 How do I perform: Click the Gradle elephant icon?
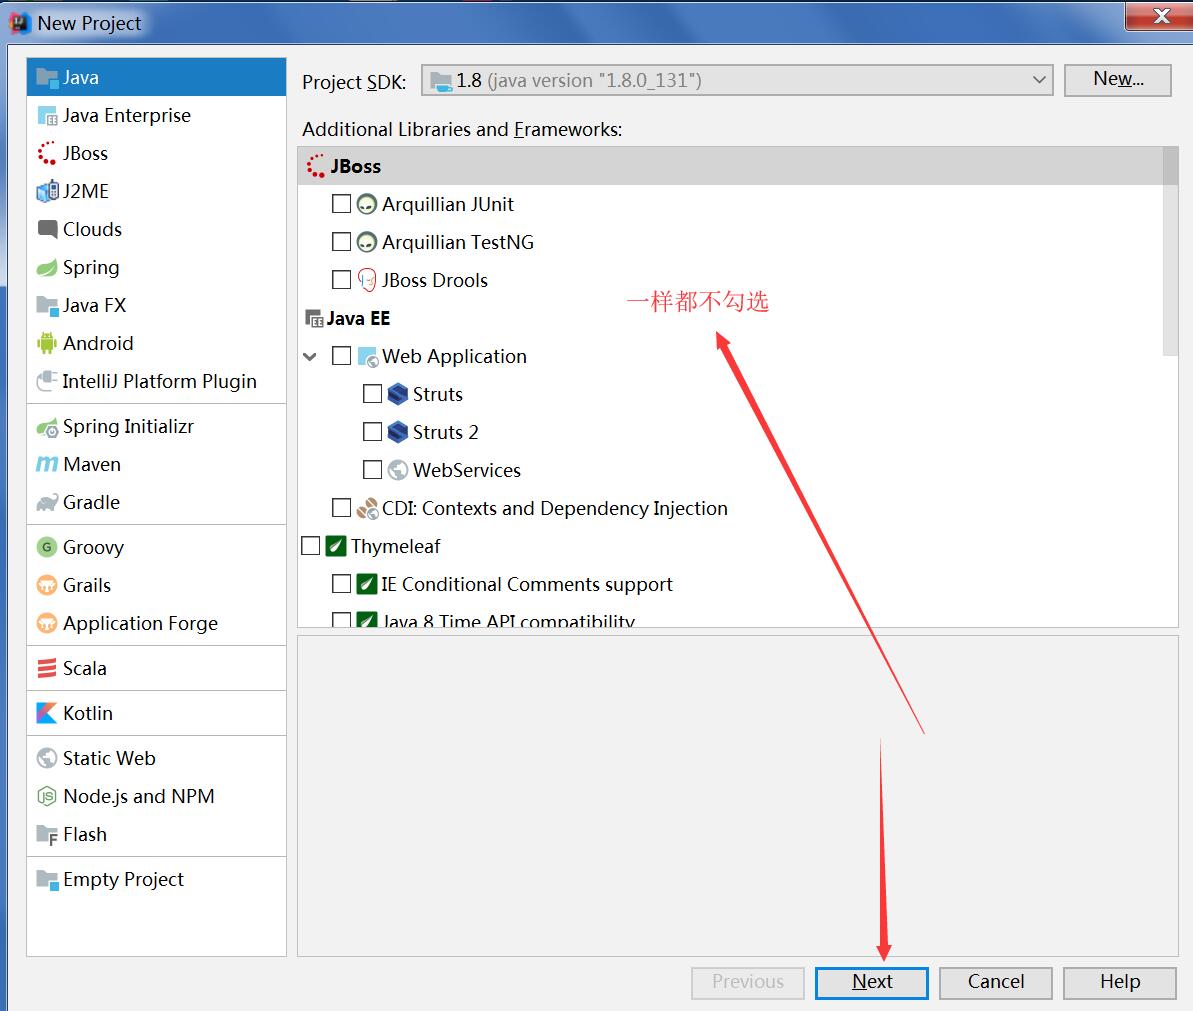pyautogui.click(x=47, y=502)
